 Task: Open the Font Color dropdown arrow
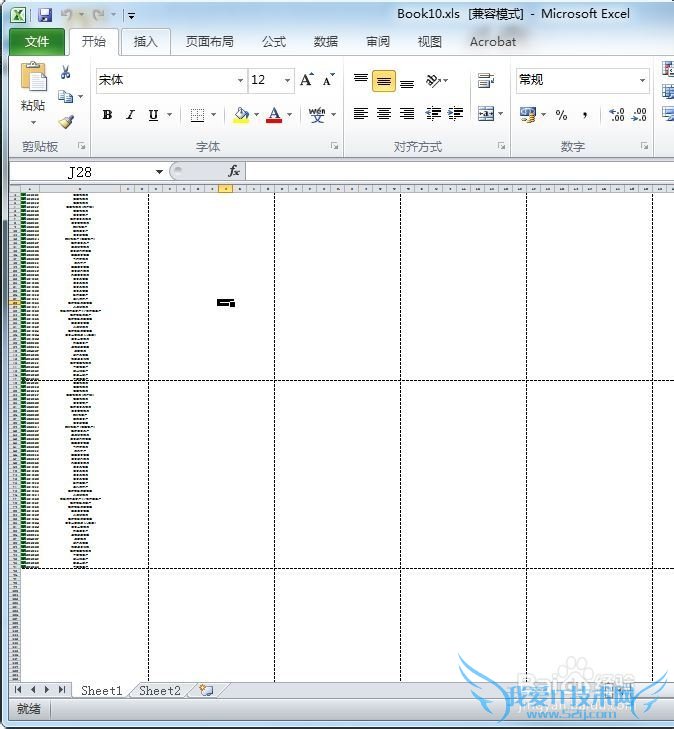point(290,114)
